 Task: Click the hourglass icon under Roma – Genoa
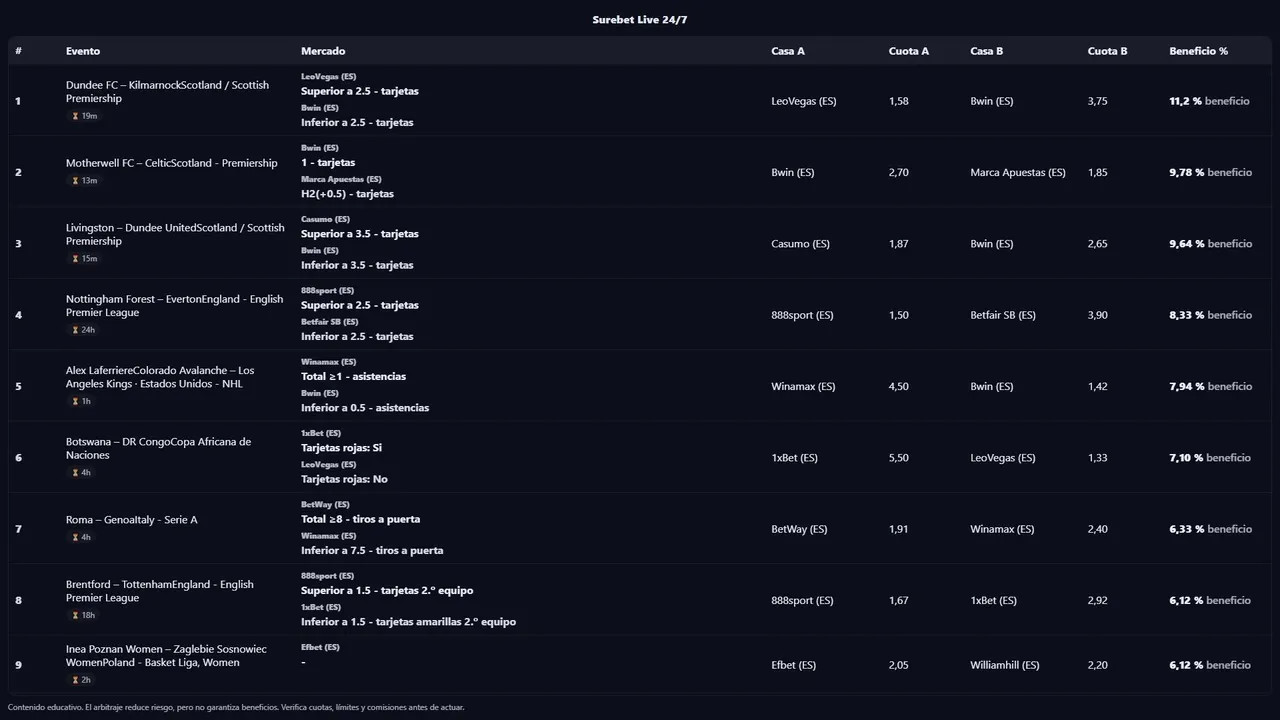[75, 538]
